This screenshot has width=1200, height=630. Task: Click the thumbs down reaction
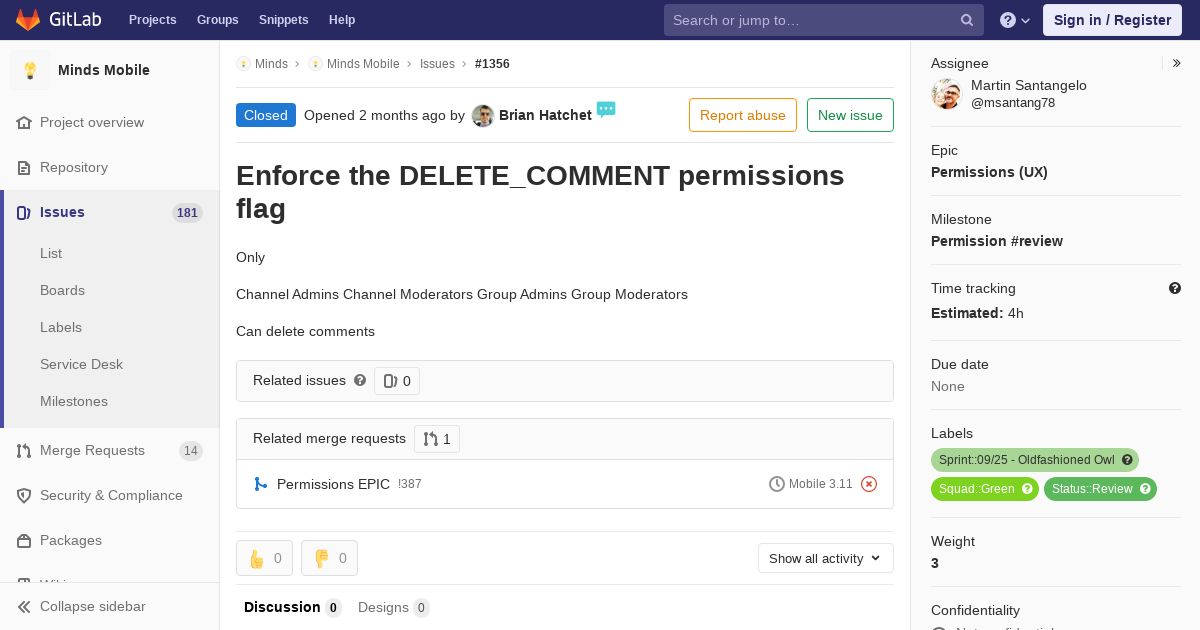(329, 558)
